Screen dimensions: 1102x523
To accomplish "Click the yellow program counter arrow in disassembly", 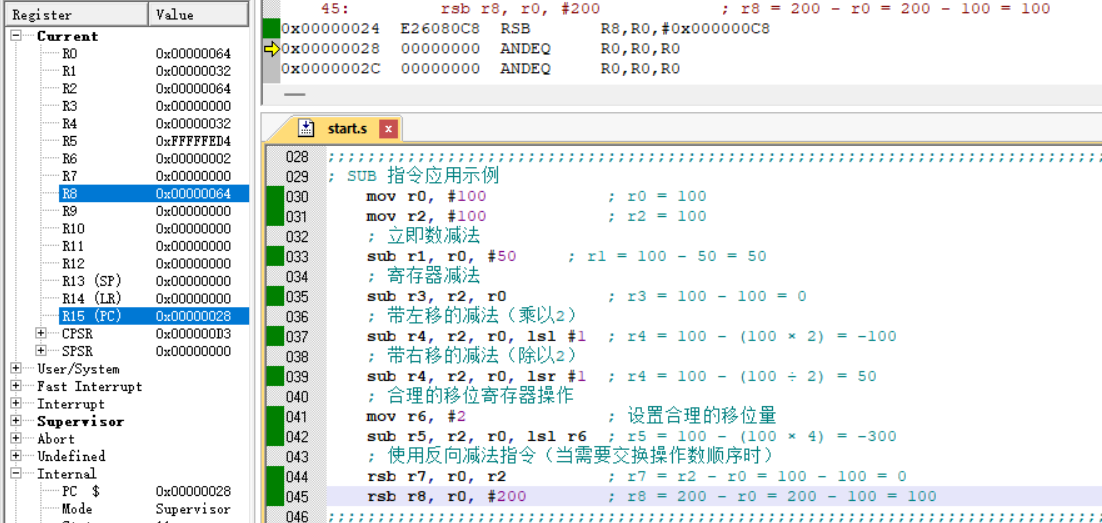I will [x=271, y=49].
